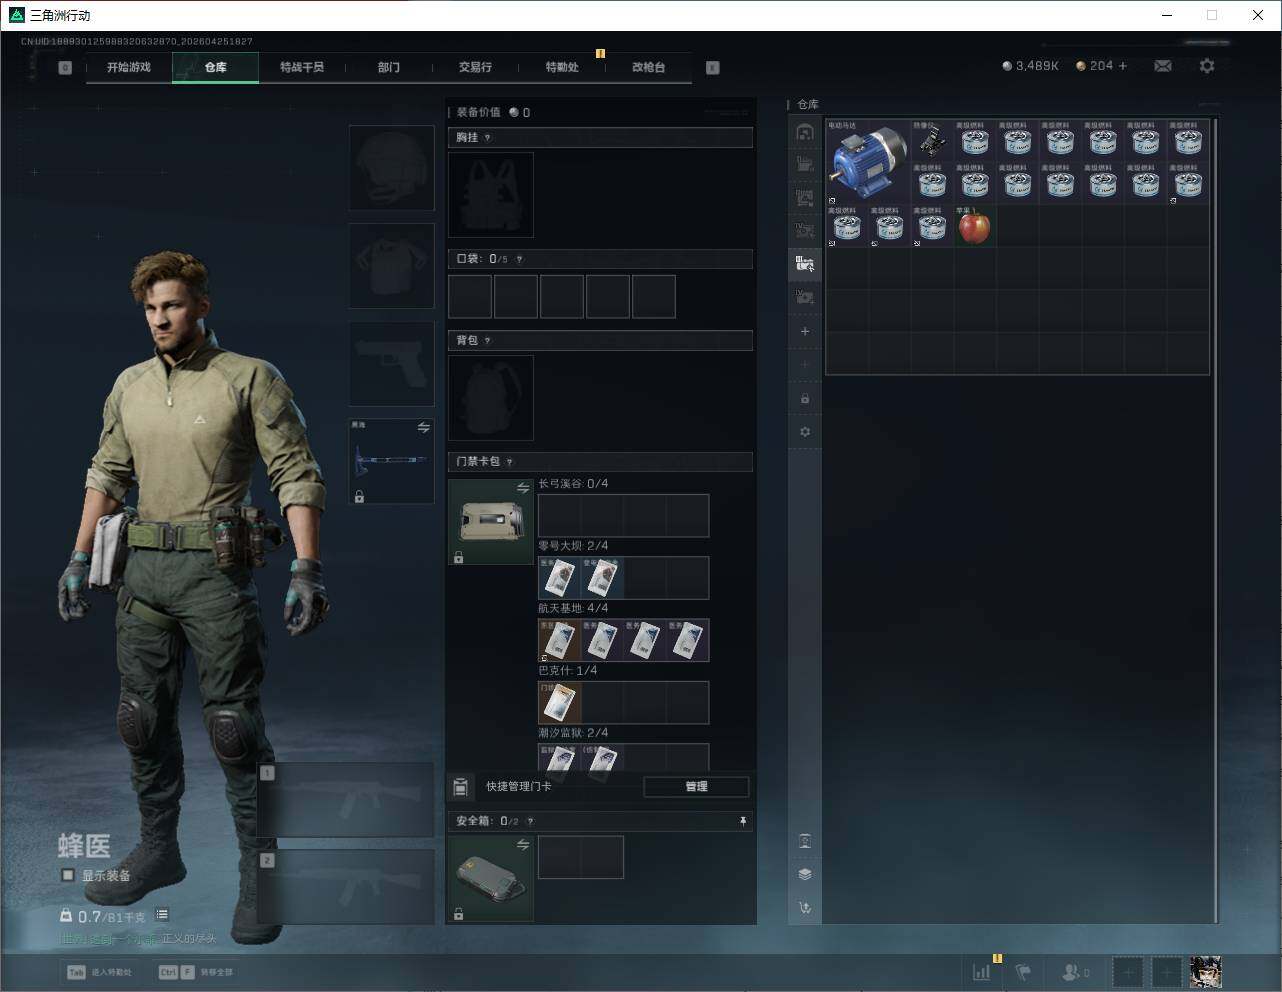Pin the 安全箱 panel
This screenshot has width=1282, height=992.
tap(743, 821)
